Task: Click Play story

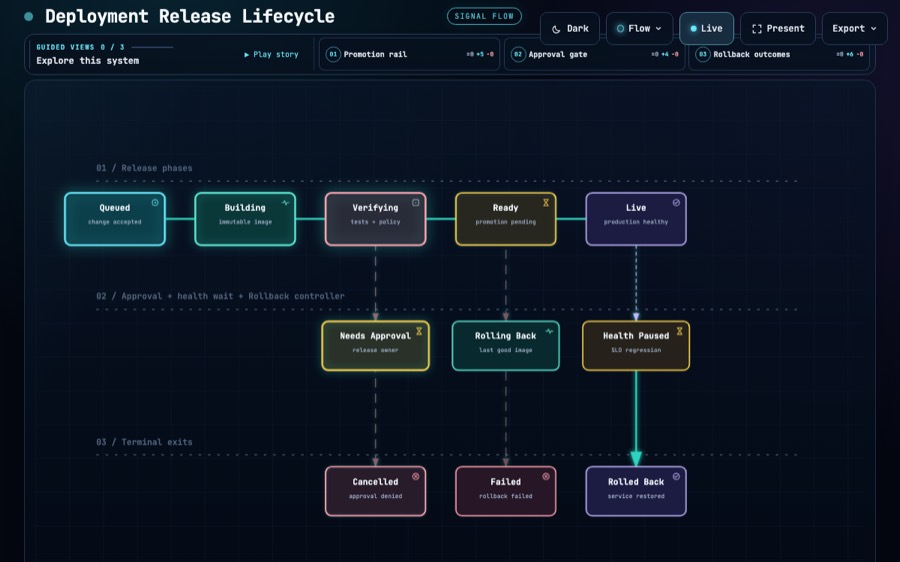Action: coord(271,55)
